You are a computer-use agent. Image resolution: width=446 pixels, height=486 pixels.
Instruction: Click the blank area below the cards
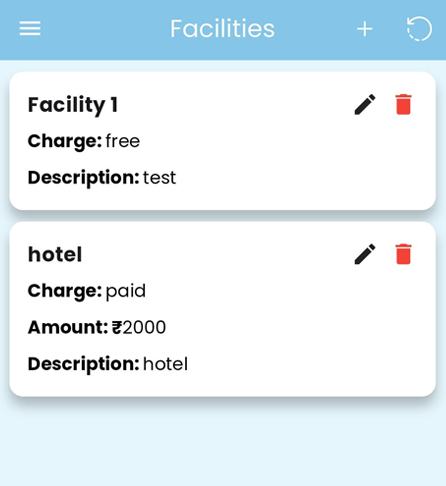[223, 443]
